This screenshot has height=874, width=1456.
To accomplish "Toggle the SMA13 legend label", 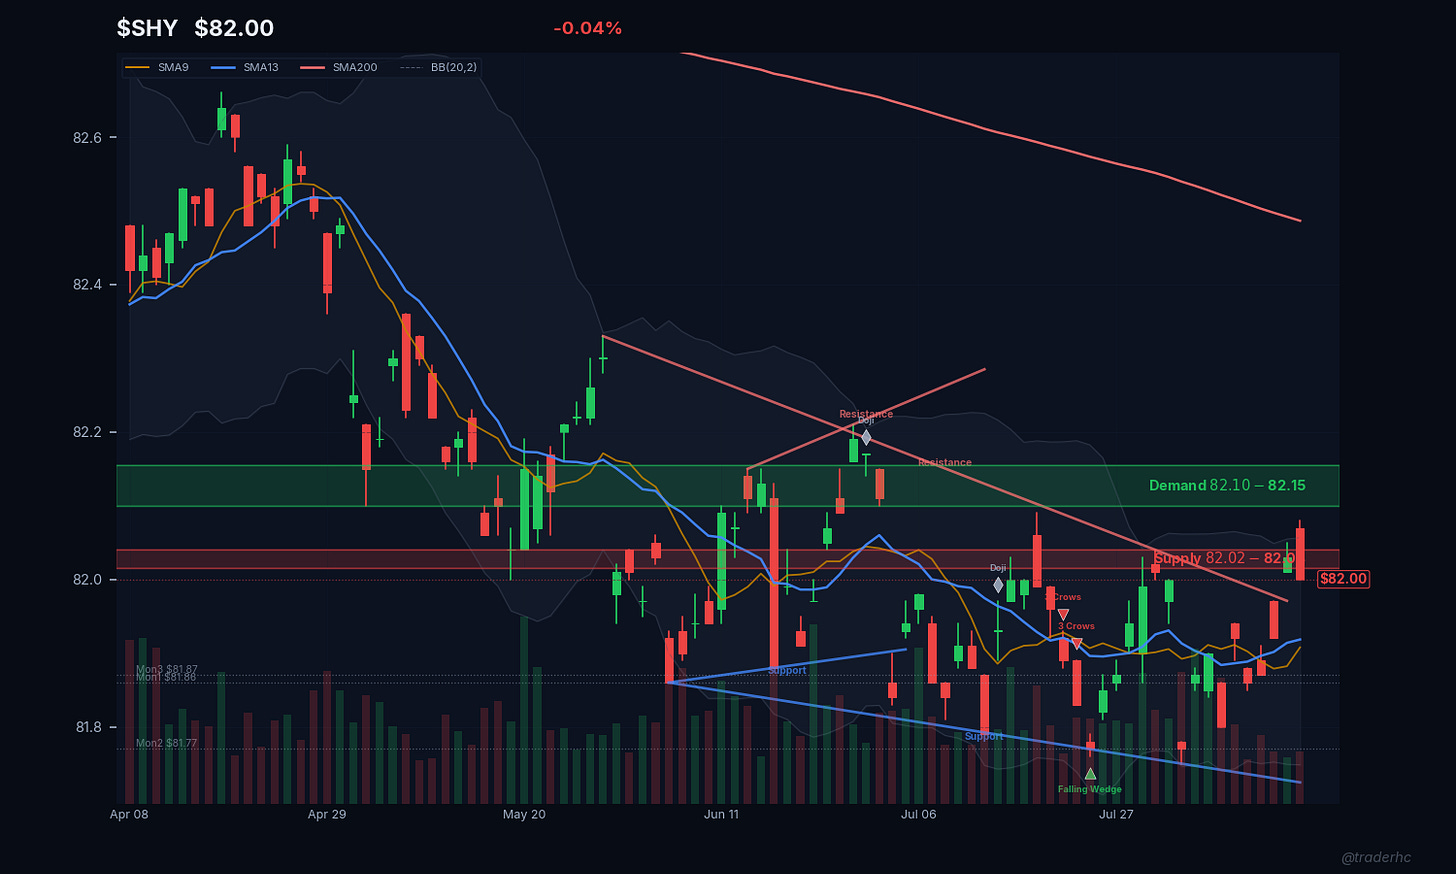I will [x=261, y=67].
